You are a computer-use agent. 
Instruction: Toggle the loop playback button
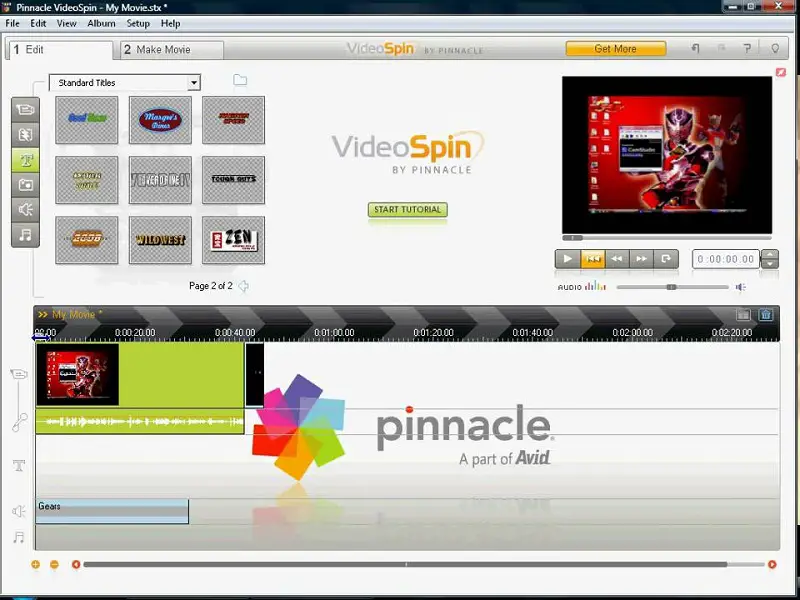tap(666, 259)
